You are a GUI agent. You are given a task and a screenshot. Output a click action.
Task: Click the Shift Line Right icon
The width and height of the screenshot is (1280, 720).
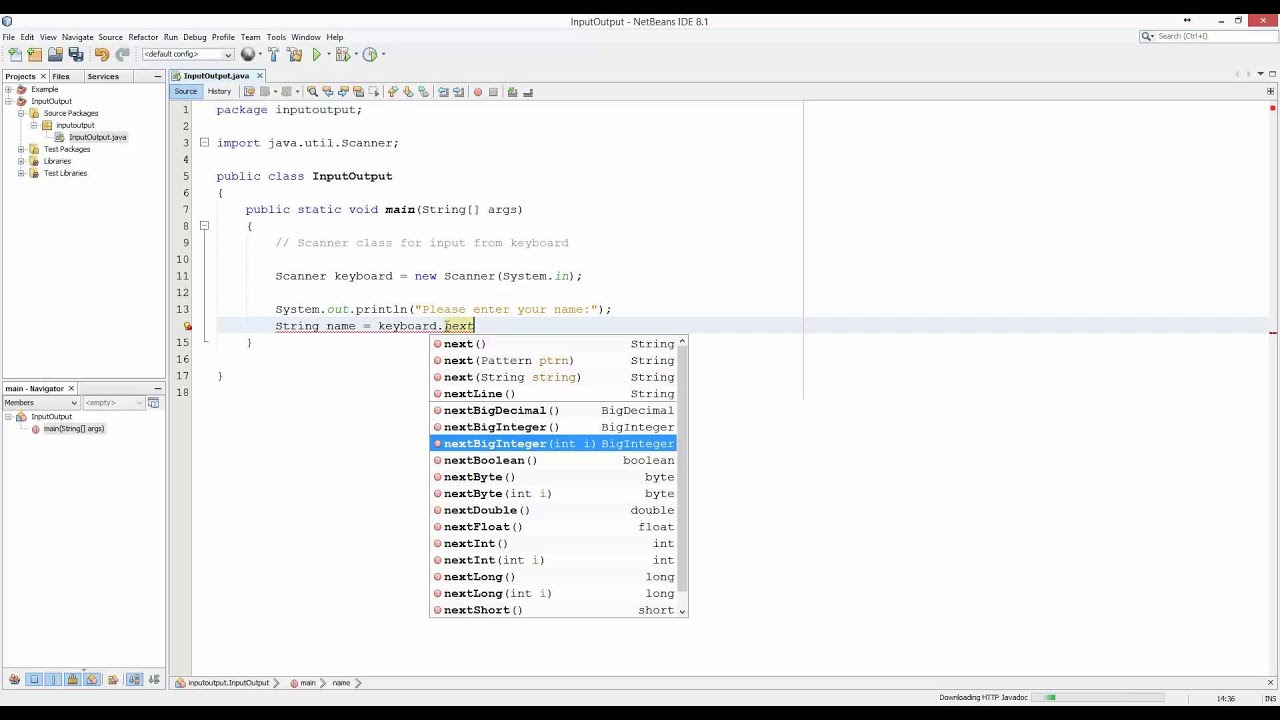tap(458, 92)
